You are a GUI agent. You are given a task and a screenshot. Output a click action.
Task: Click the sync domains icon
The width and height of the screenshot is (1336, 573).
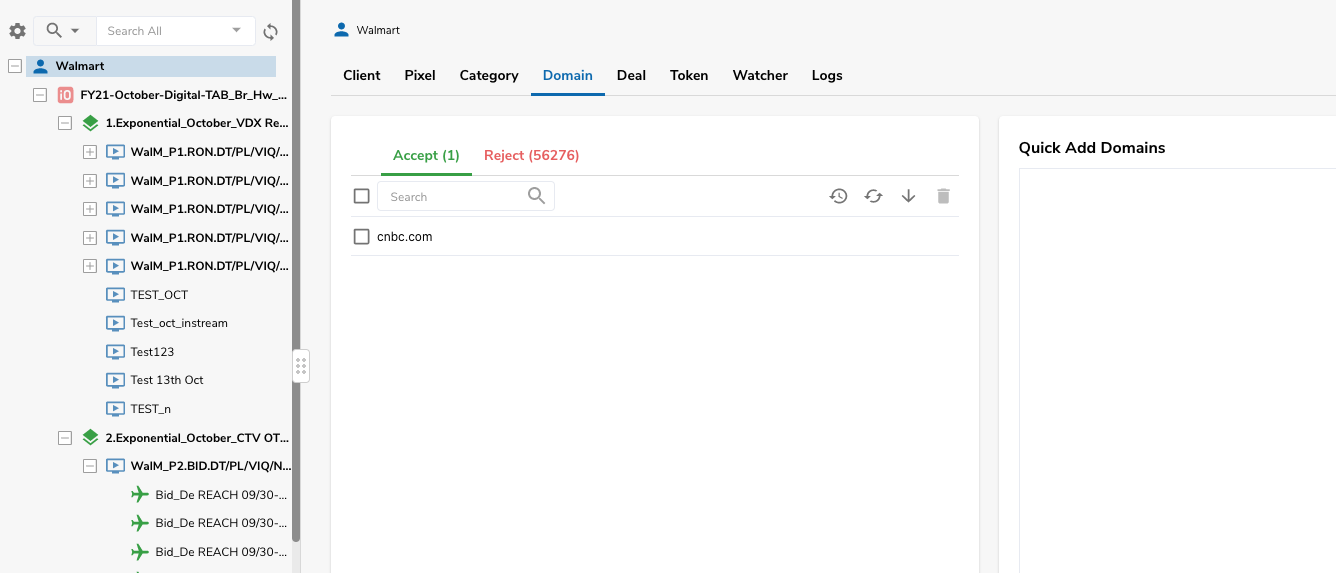[x=873, y=196]
